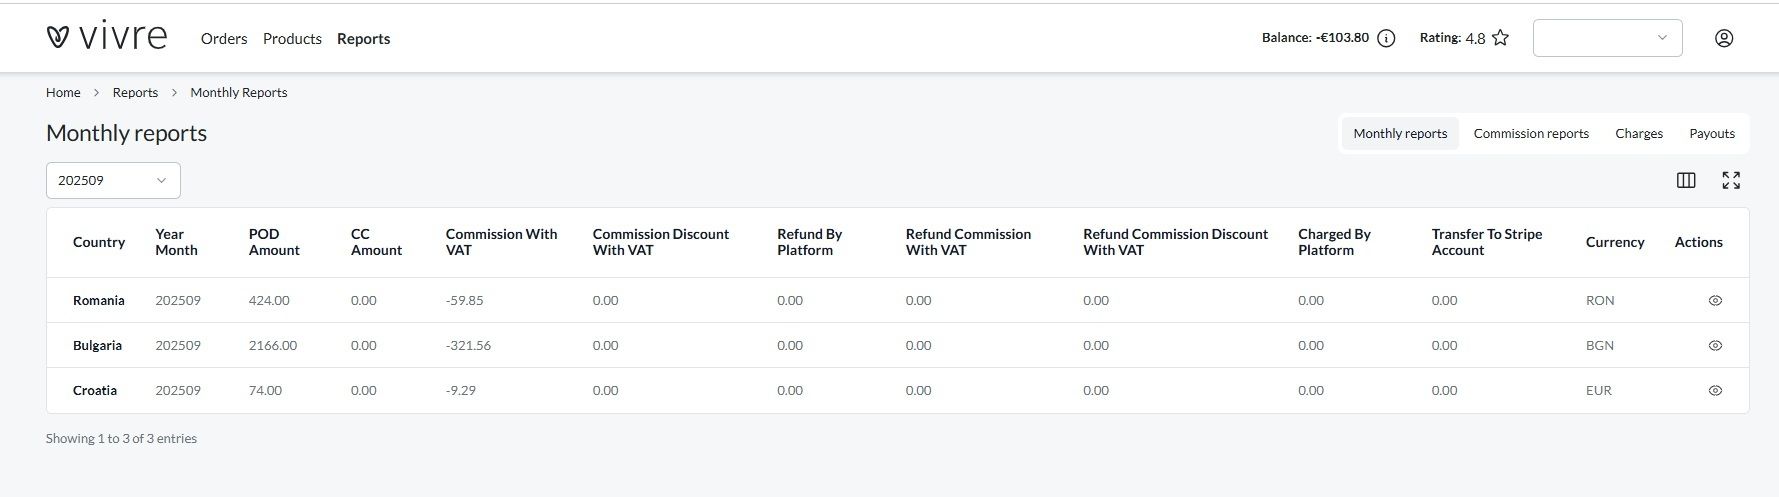Image resolution: width=1779 pixels, height=497 pixels.
Task: View Croatia report details eye icon
Action: coord(1715,390)
